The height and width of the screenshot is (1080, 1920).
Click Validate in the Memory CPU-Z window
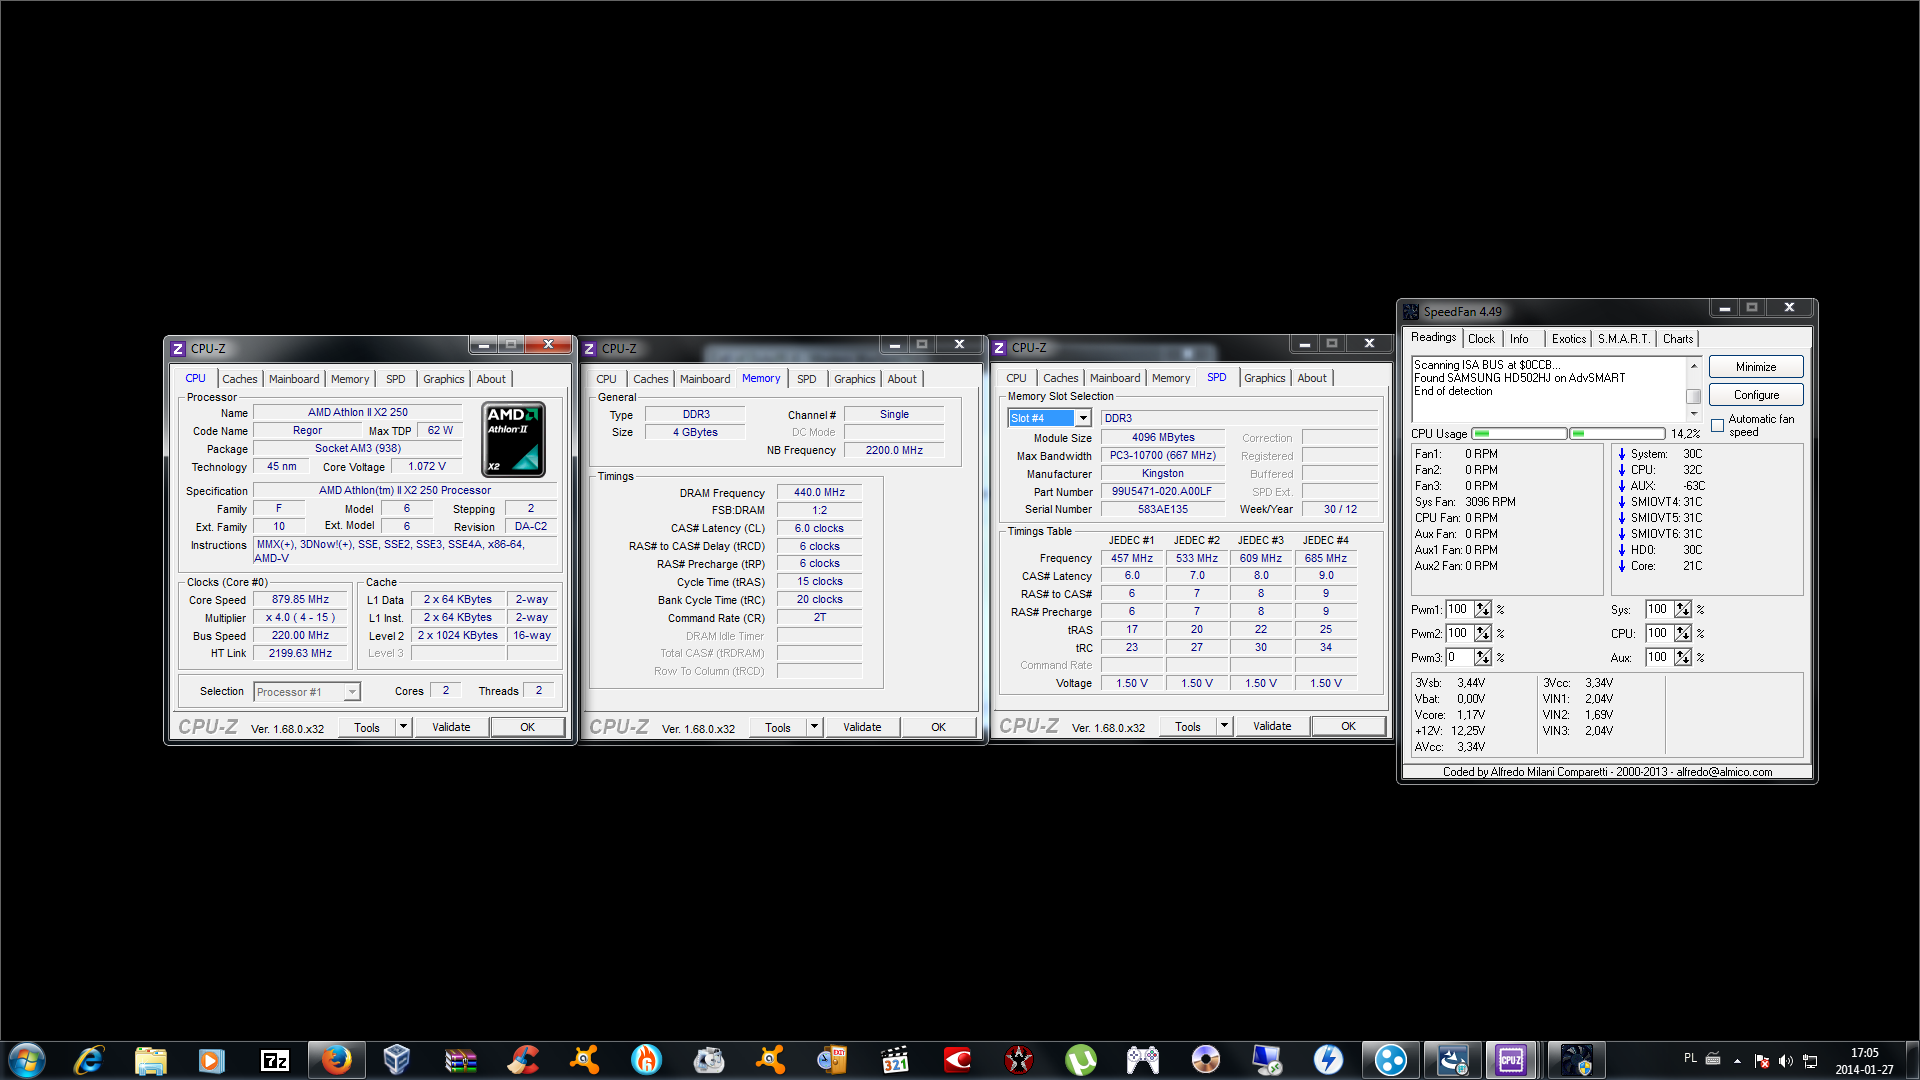coord(861,727)
